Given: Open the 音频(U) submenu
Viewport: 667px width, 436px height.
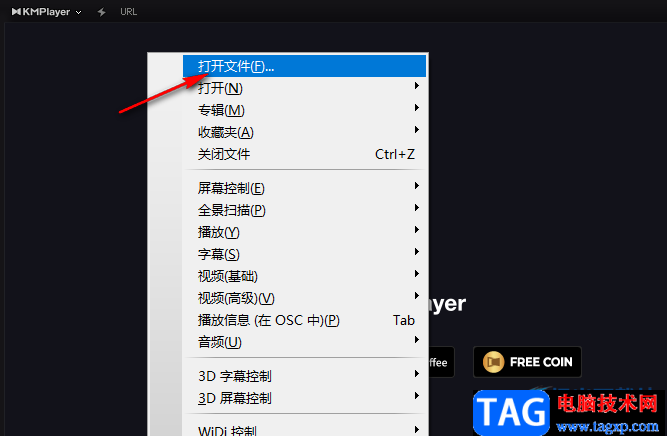Looking at the screenshot, I should pos(305,342).
